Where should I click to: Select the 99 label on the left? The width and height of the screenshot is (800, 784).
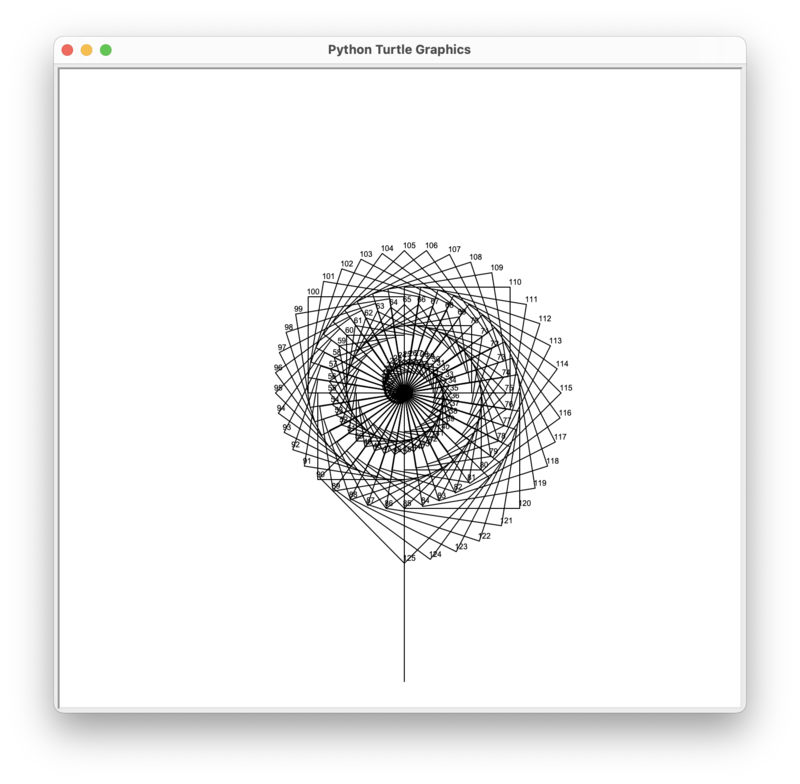(x=298, y=309)
